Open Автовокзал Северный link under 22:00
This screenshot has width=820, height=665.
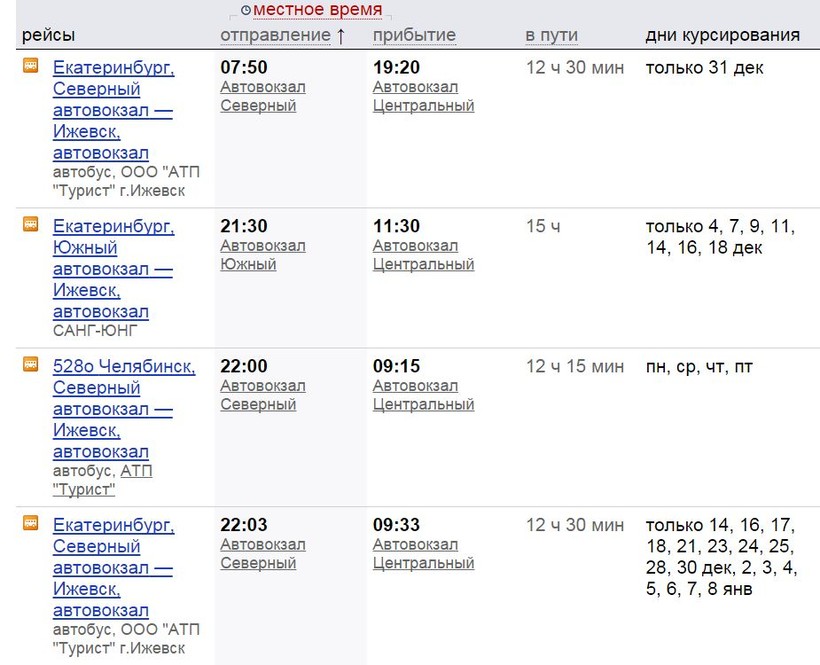point(262,395)
